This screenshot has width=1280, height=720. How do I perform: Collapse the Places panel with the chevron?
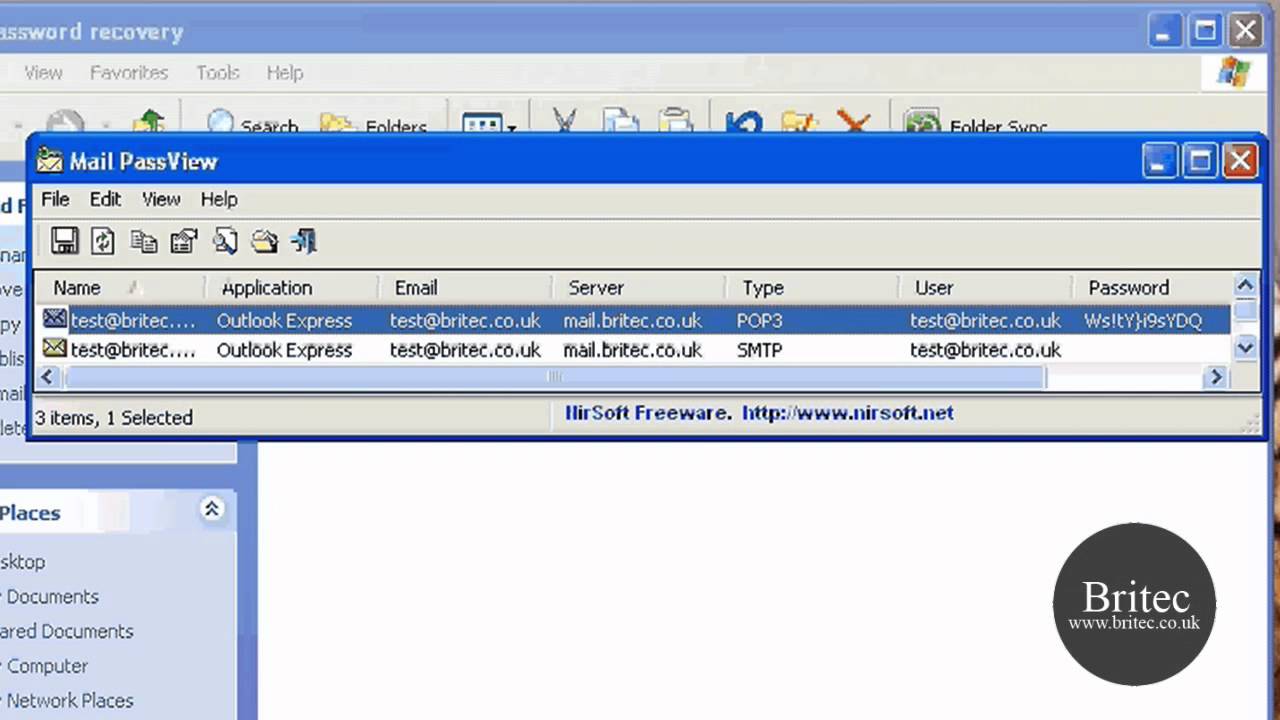212,509
